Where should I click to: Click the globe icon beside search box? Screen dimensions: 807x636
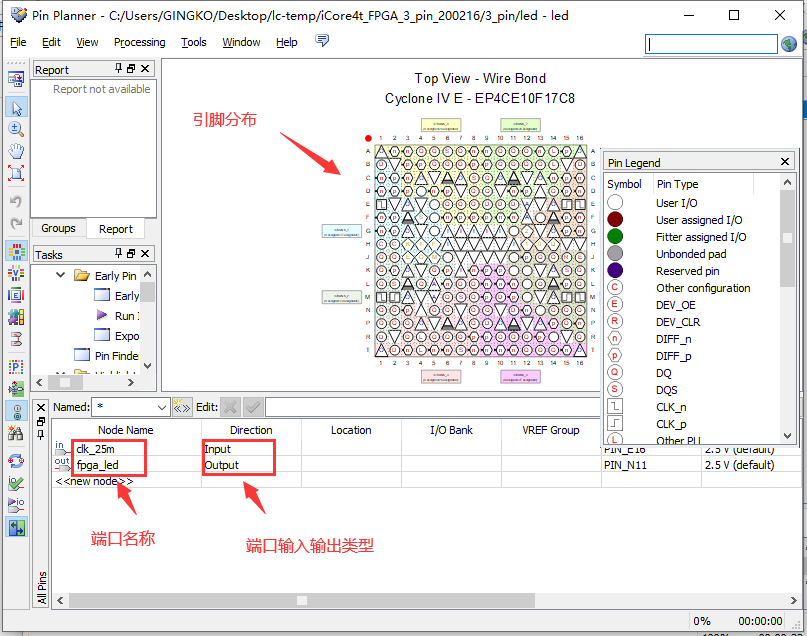tap(789, 43)
